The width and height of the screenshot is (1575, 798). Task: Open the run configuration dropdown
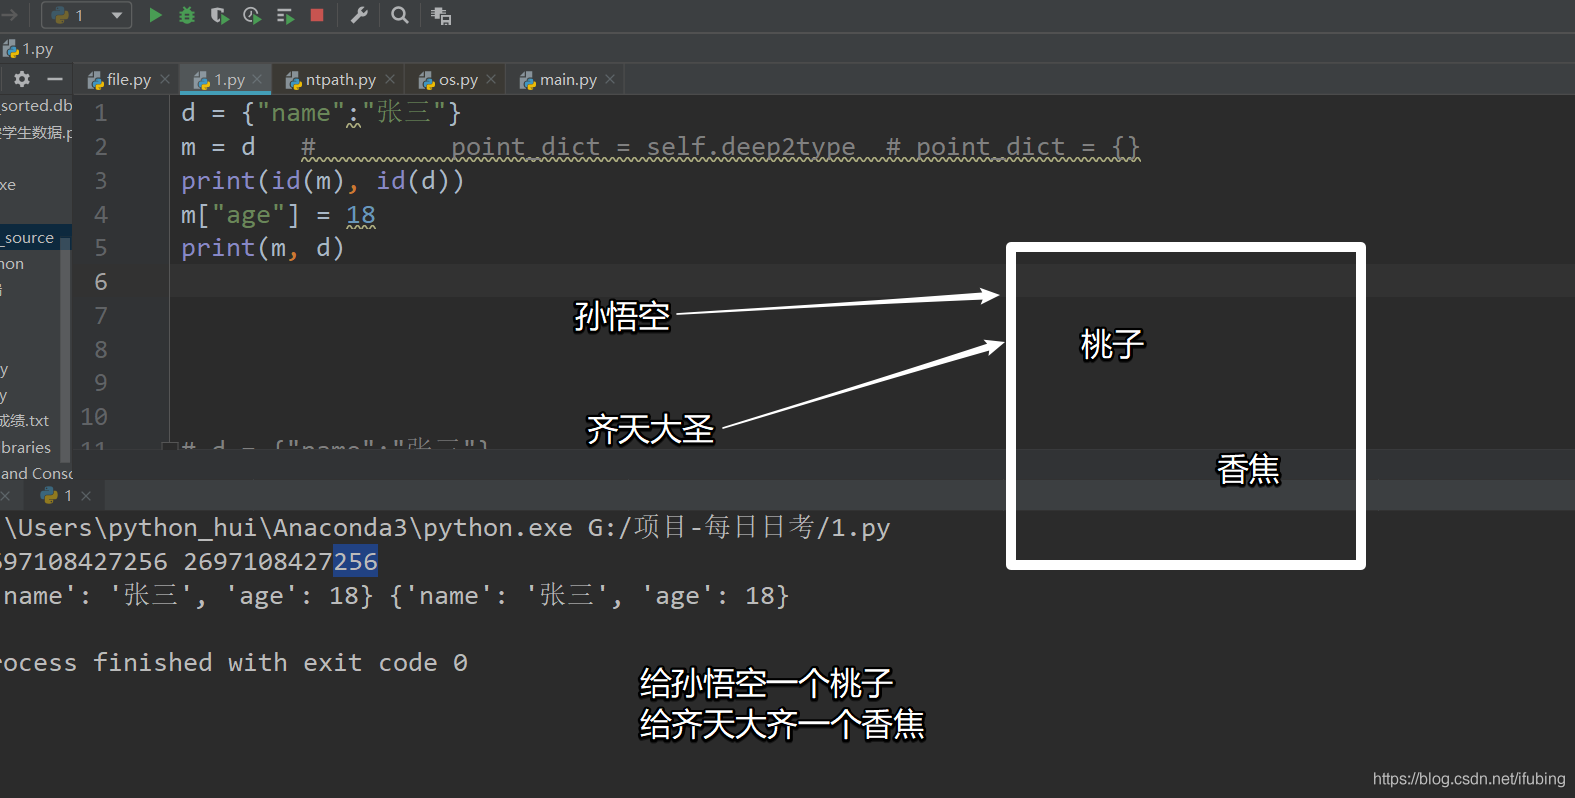point(87,15)
